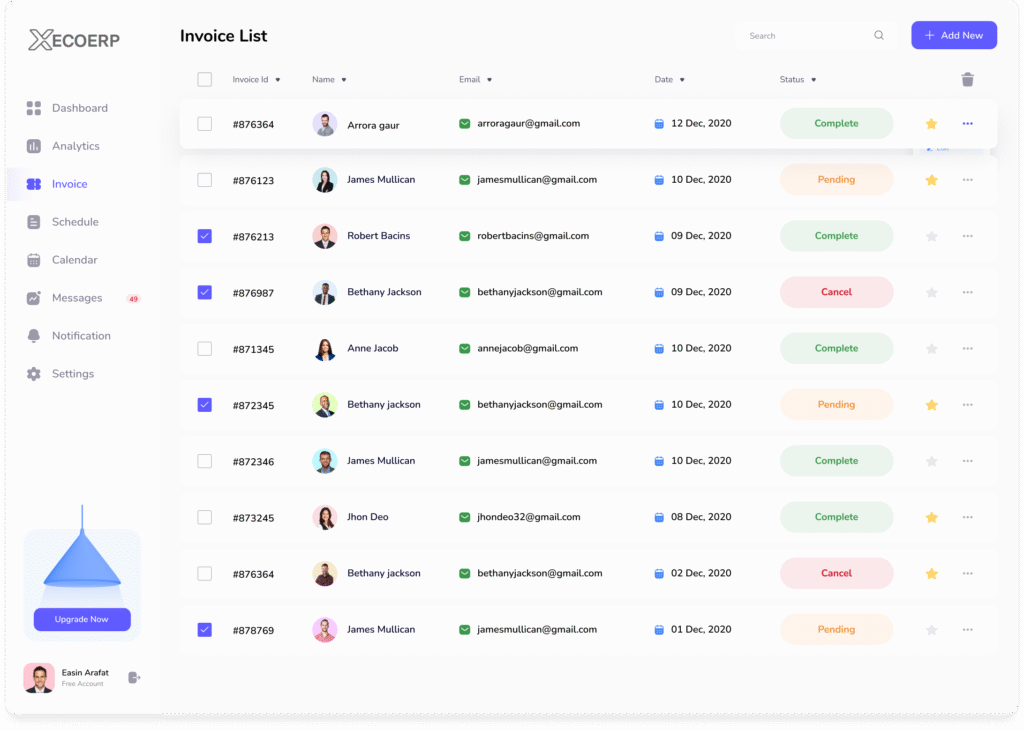Toggle the select-all checkbox in table header
This screenshot has height=731, width=1024.
[205, 80]
